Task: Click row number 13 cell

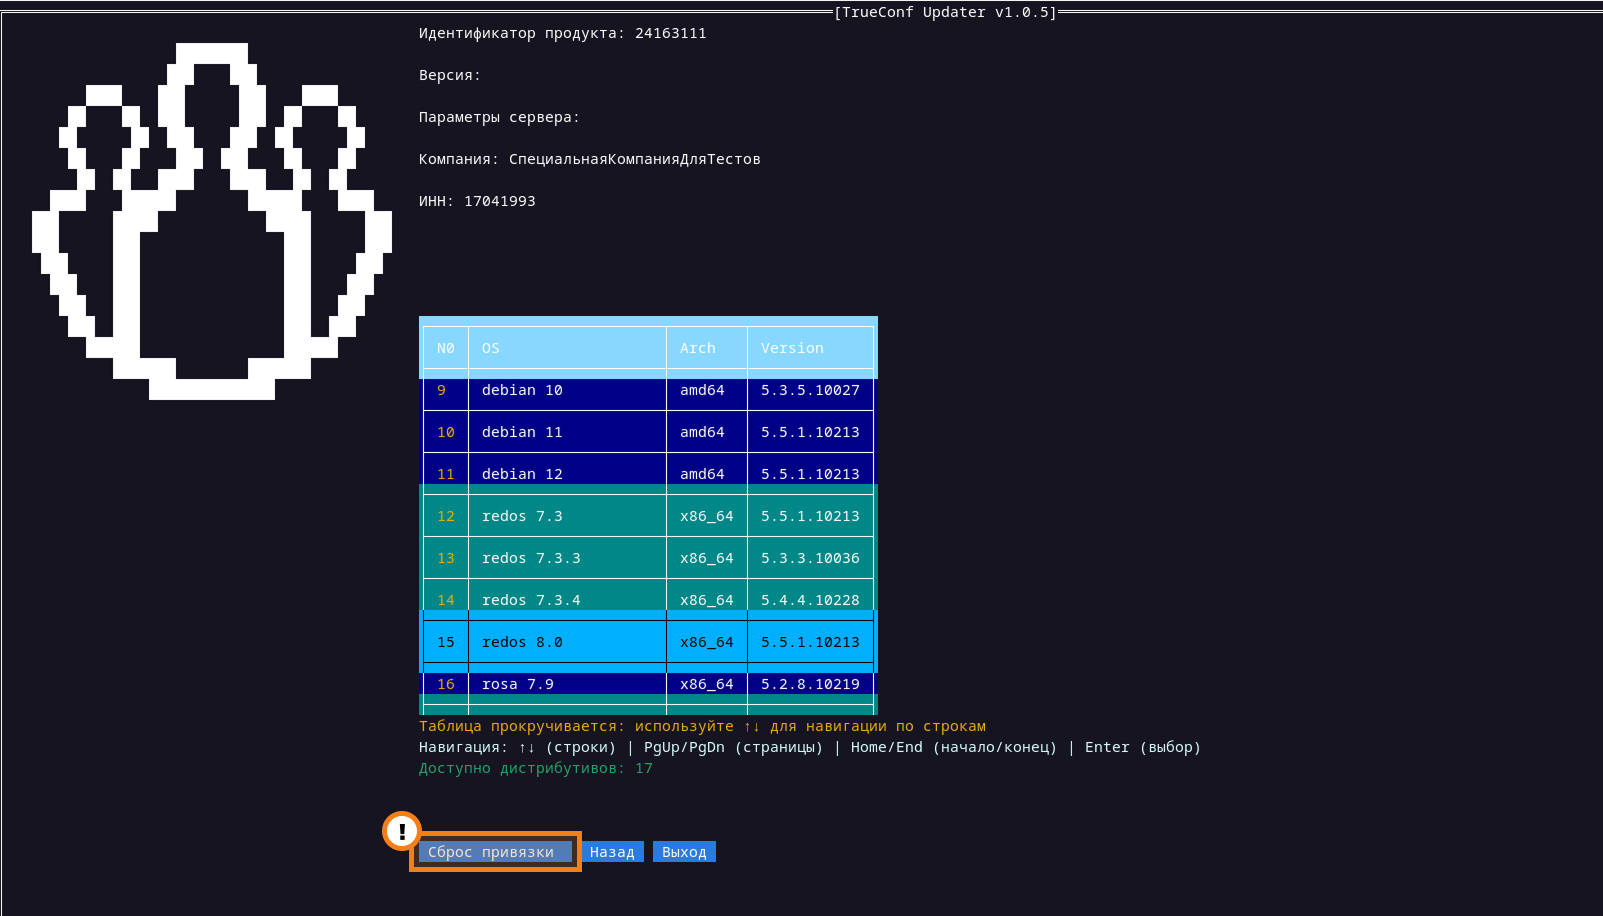Action: [x=446, y=558]
